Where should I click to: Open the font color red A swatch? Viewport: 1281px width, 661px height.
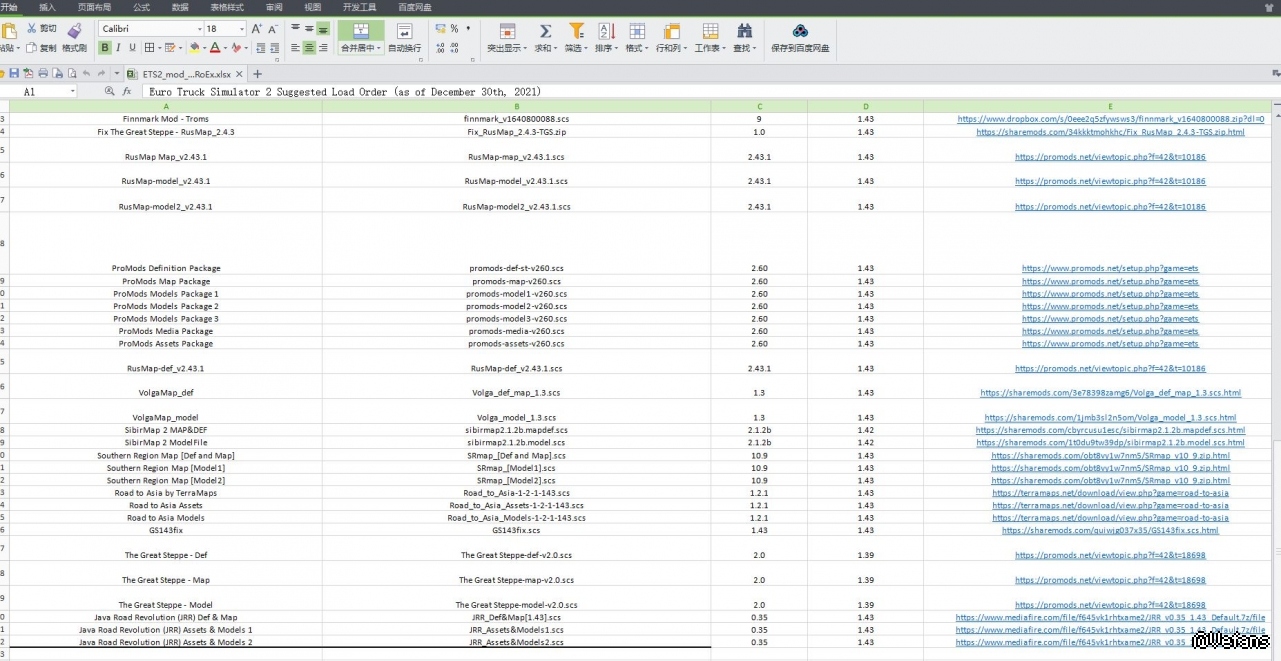pos(215,47)
